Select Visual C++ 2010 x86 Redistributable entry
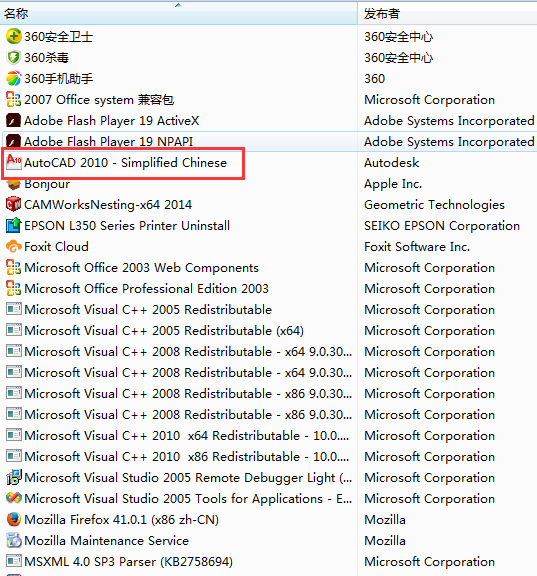 pyautogui.click(x=187, y=457)
